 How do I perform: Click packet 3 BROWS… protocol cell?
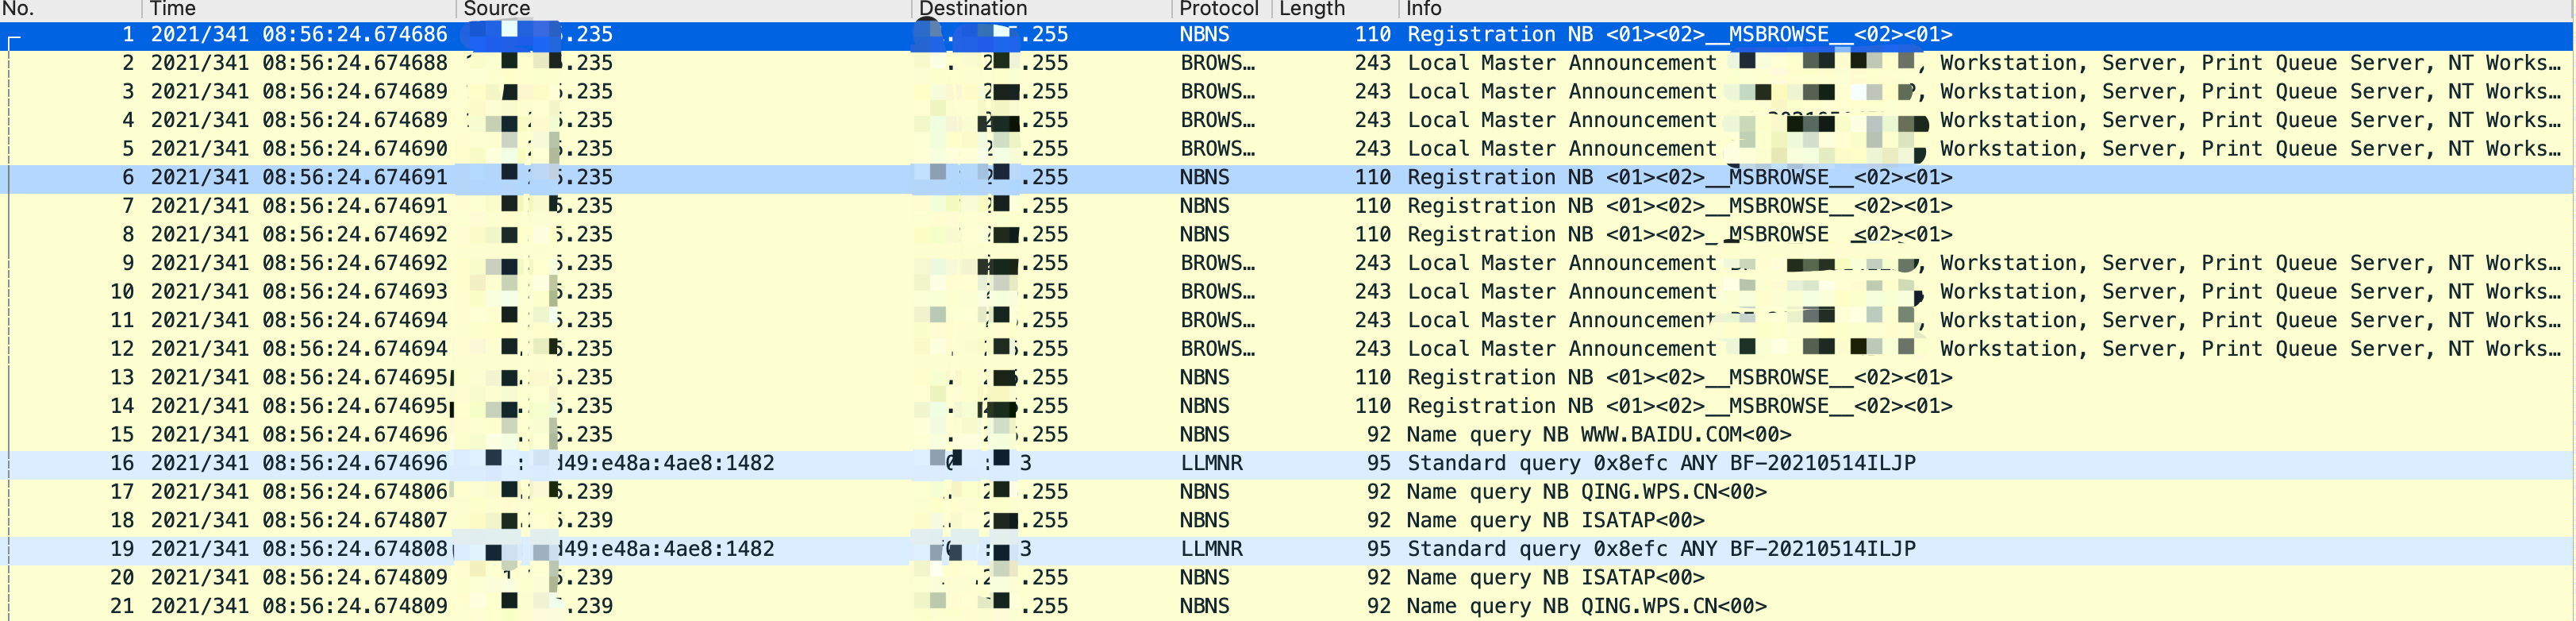click(x=1217, y=92)
